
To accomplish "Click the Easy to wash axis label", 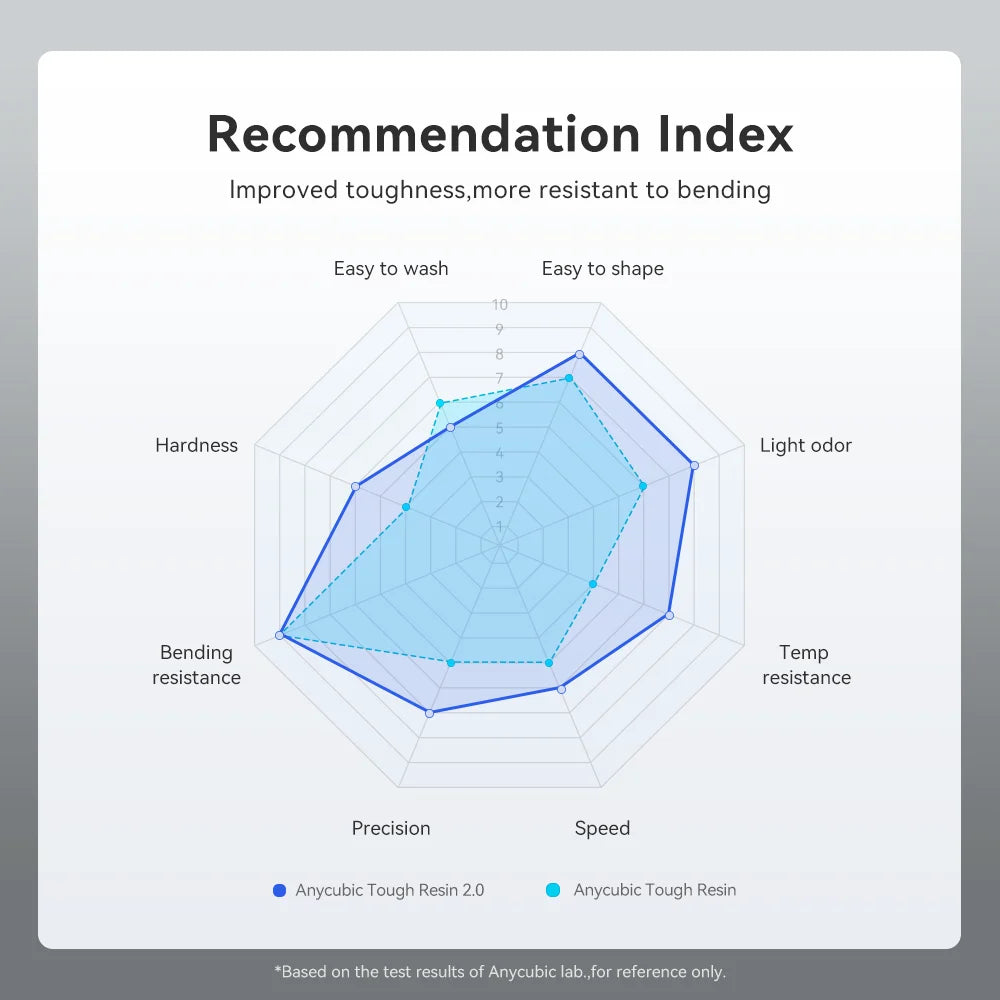I will click(x=391, y=268).
